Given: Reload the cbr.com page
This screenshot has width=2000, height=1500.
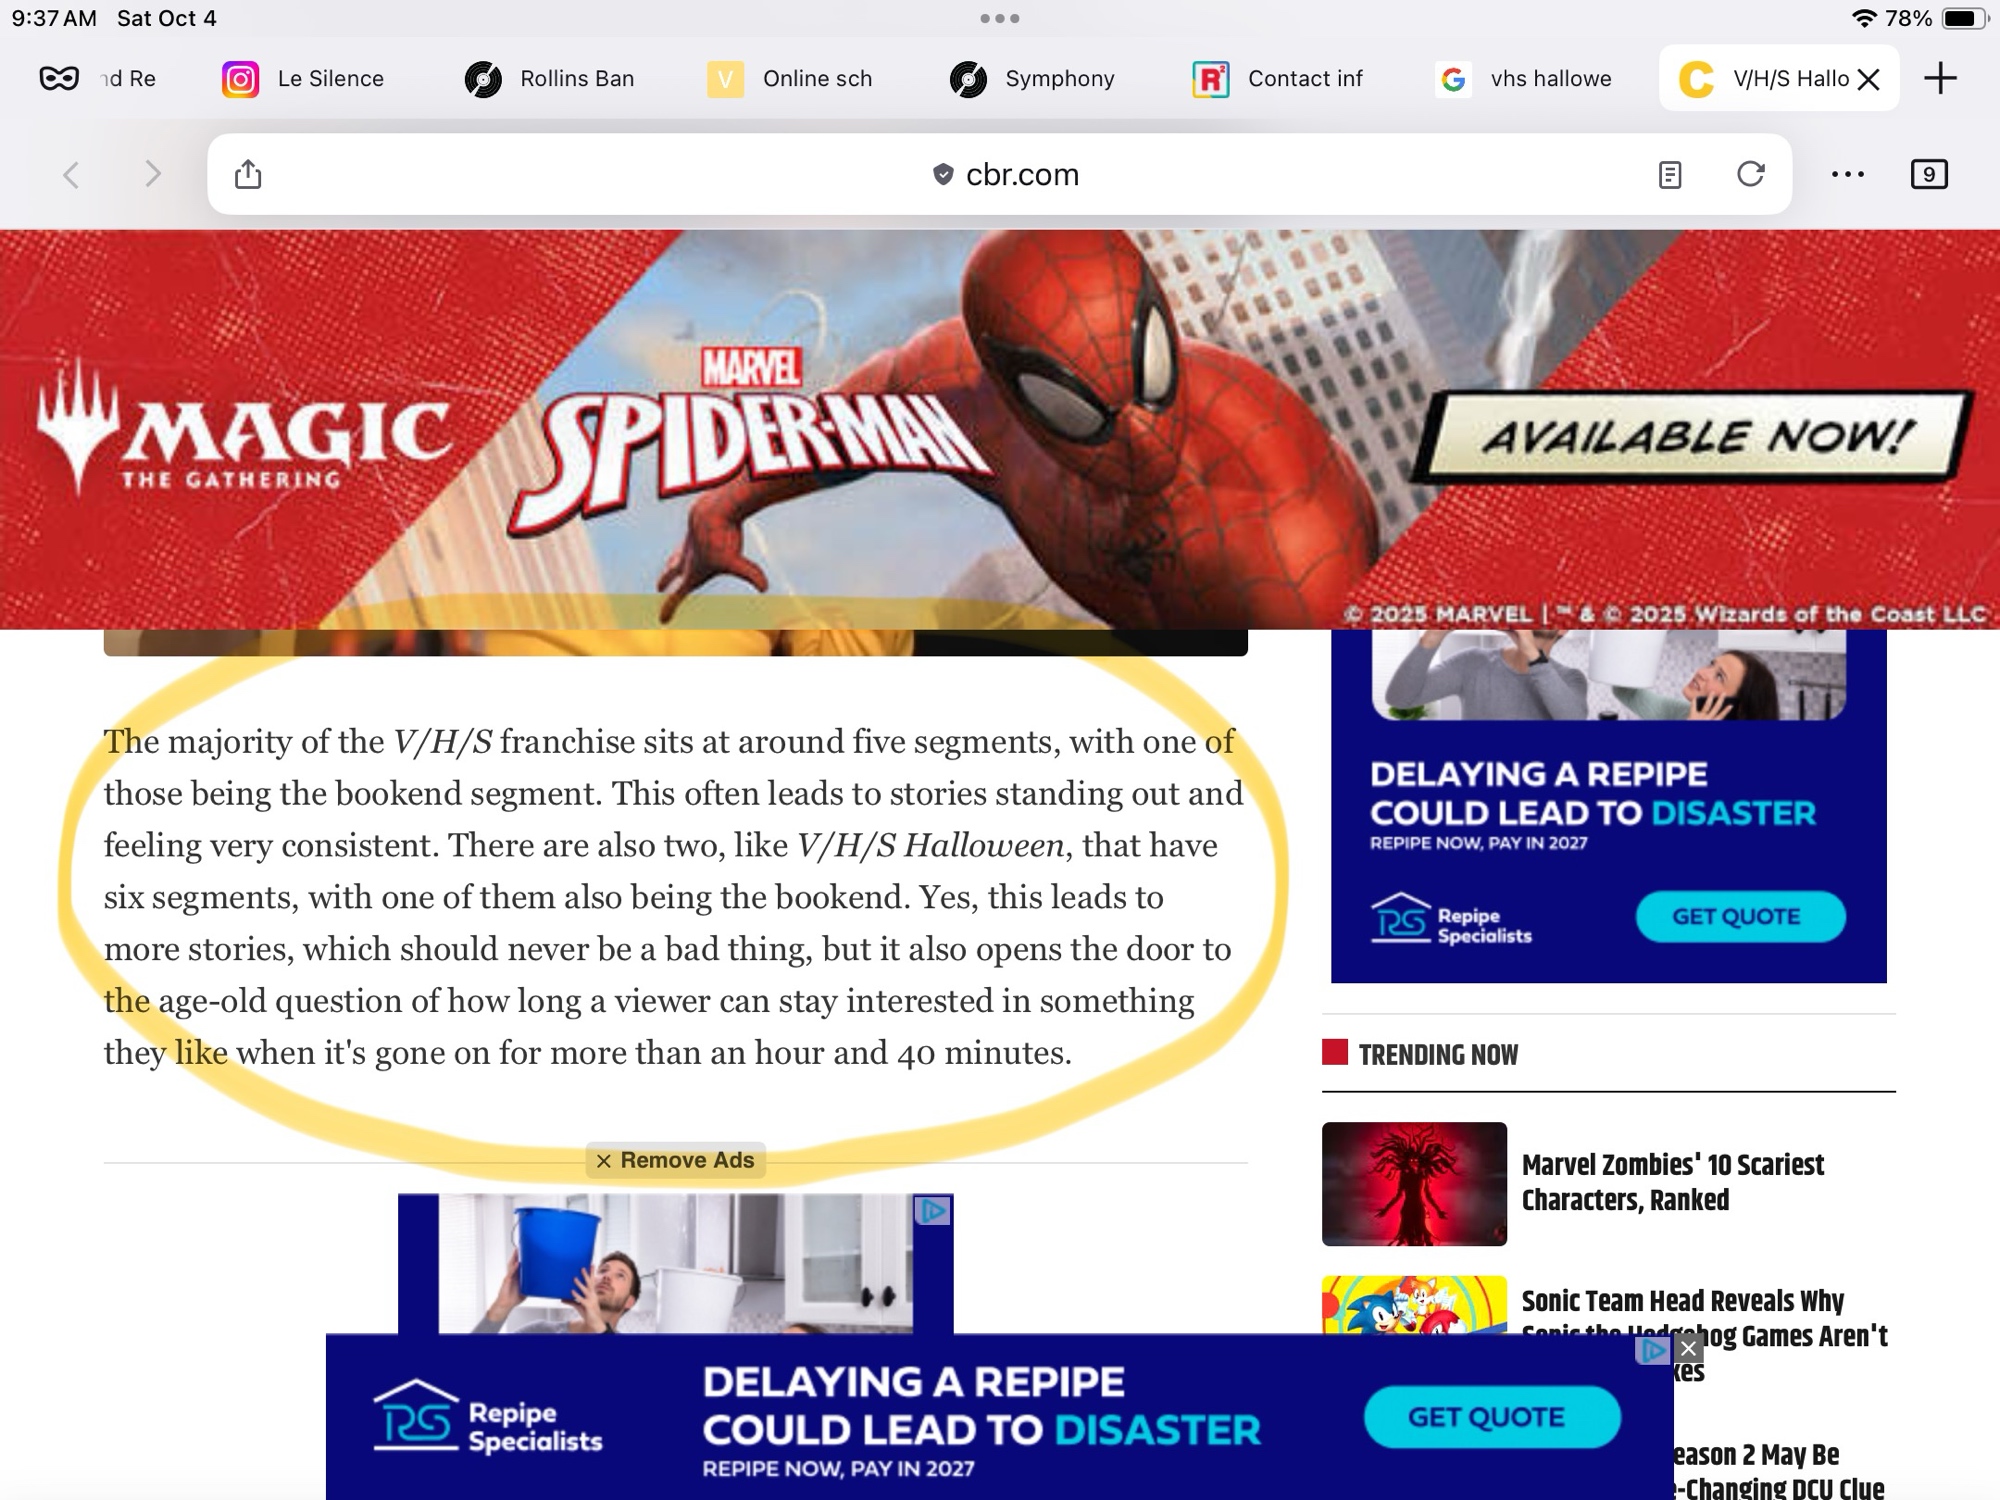Looking at the screenshot, I should pos(1750,174).
